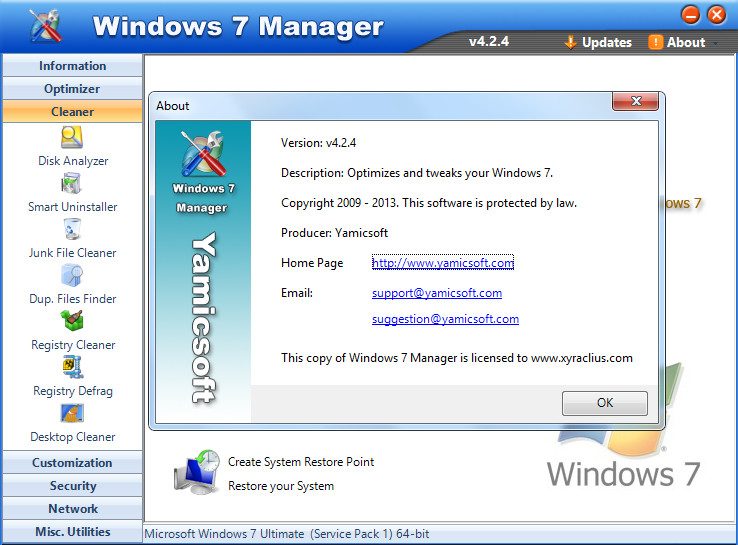Click the Create System Restore Point icon
Image resolution: width=738 pixels, height=545 pixels.
(x=197, y=472)
